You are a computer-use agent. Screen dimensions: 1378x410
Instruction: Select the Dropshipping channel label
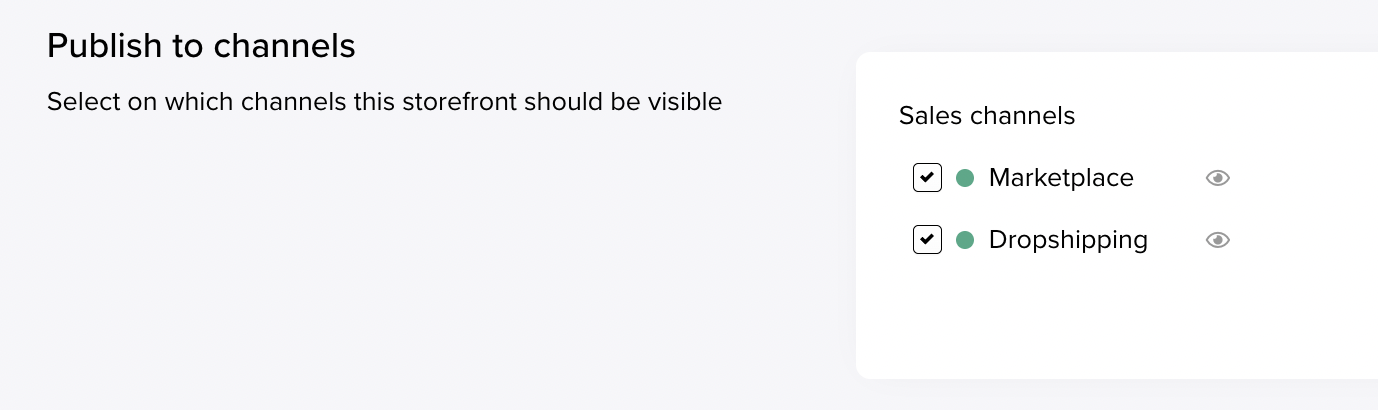click(x=1068, y=240)
